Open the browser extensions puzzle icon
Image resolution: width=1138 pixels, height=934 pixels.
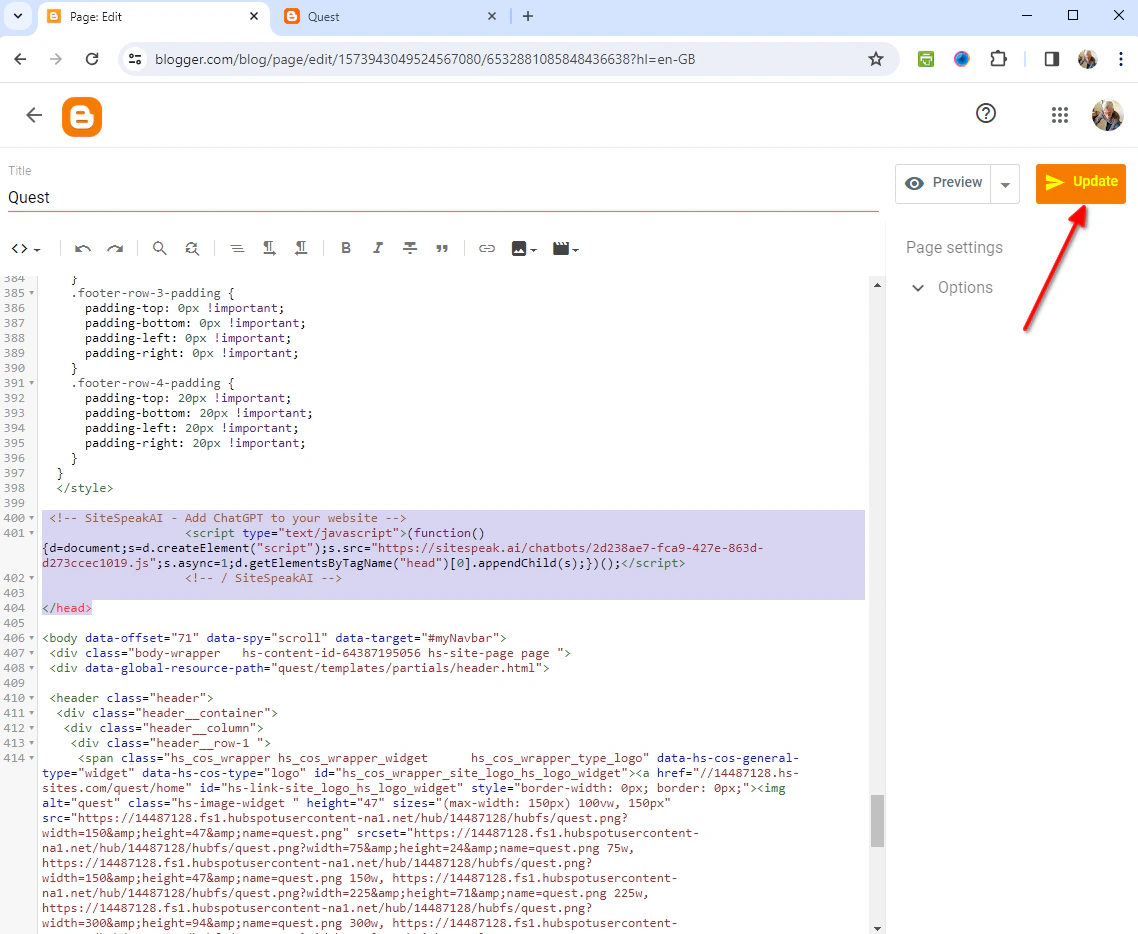click(x=998, y=59)
